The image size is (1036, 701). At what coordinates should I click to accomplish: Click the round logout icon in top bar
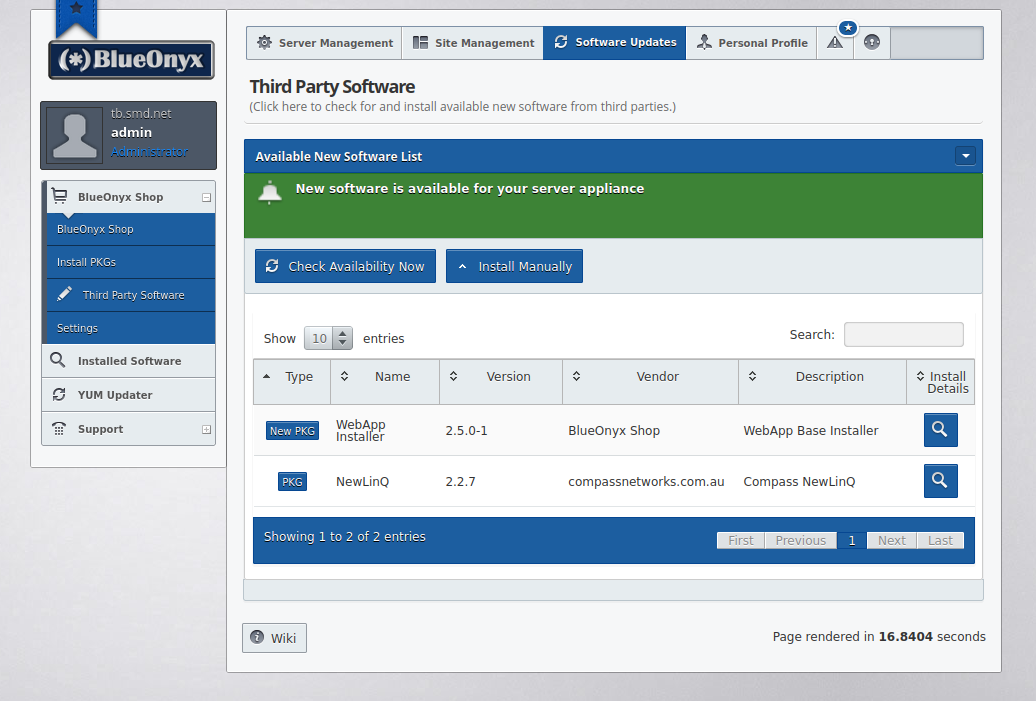coord(871,43)
